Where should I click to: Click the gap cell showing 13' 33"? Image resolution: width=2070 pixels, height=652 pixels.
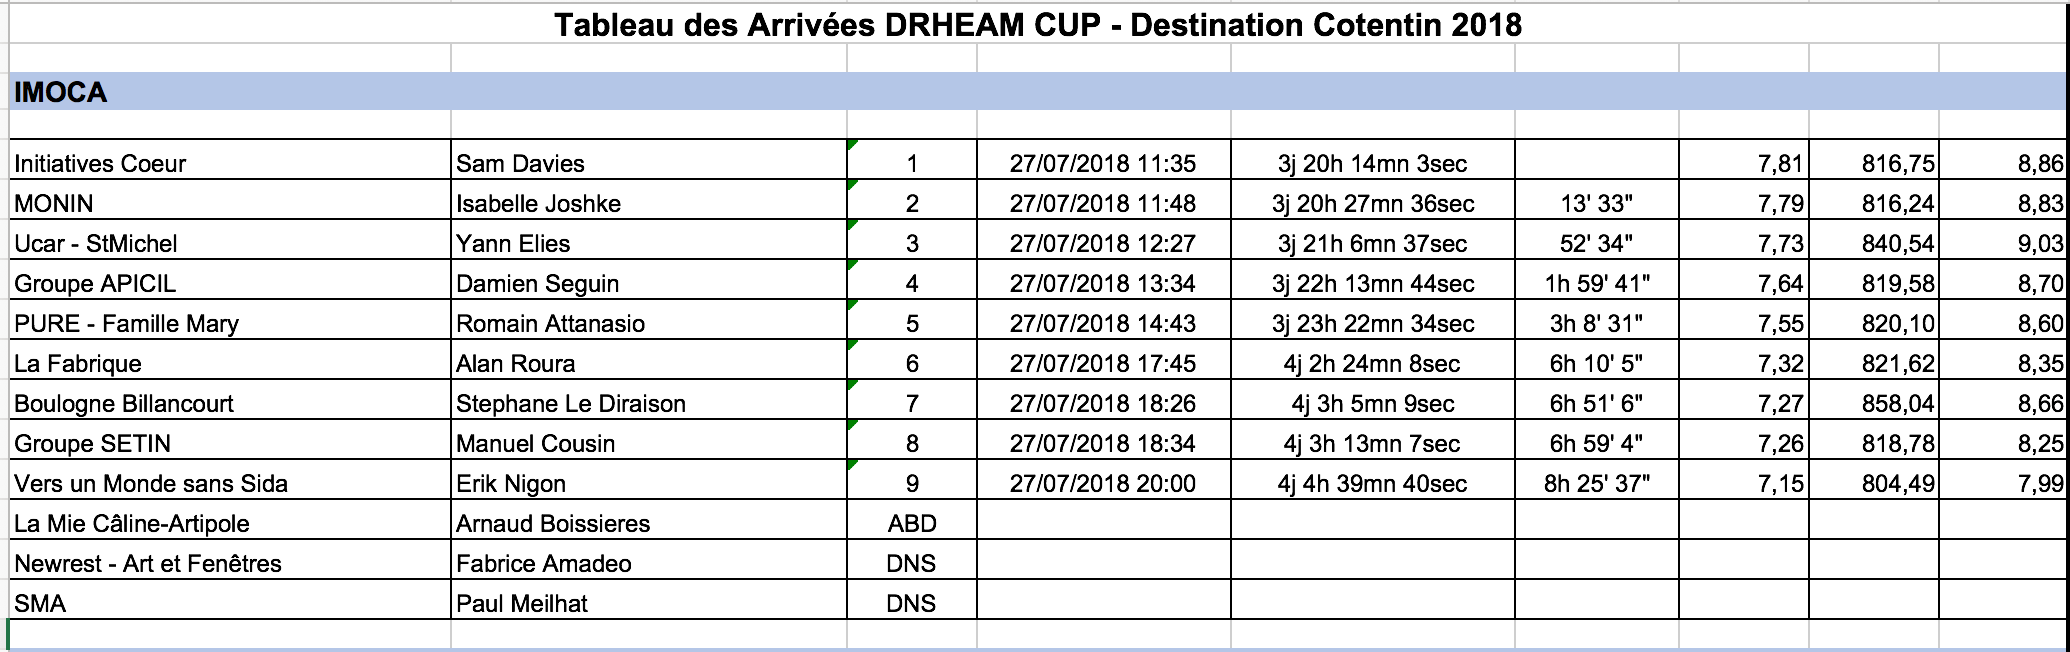tap(1596, 203)
